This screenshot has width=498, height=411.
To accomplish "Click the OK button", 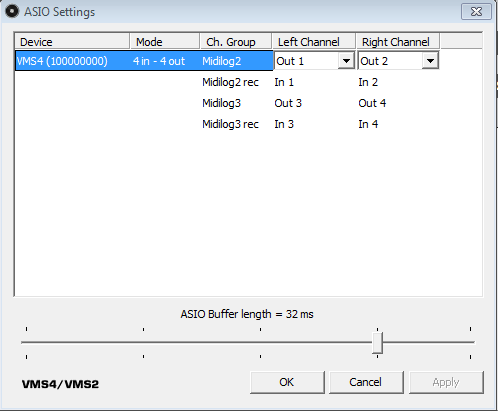I will [287, 382].
